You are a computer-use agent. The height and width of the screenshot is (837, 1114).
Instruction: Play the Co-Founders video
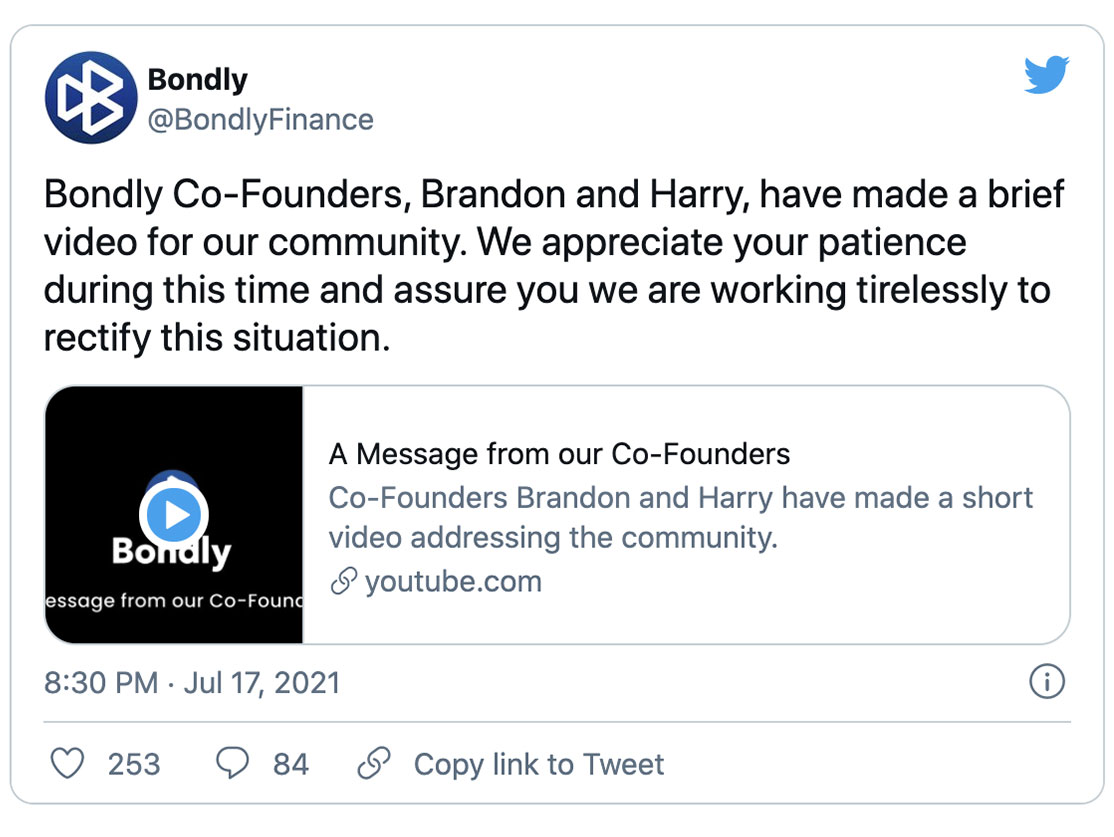[x=175, y=516]
